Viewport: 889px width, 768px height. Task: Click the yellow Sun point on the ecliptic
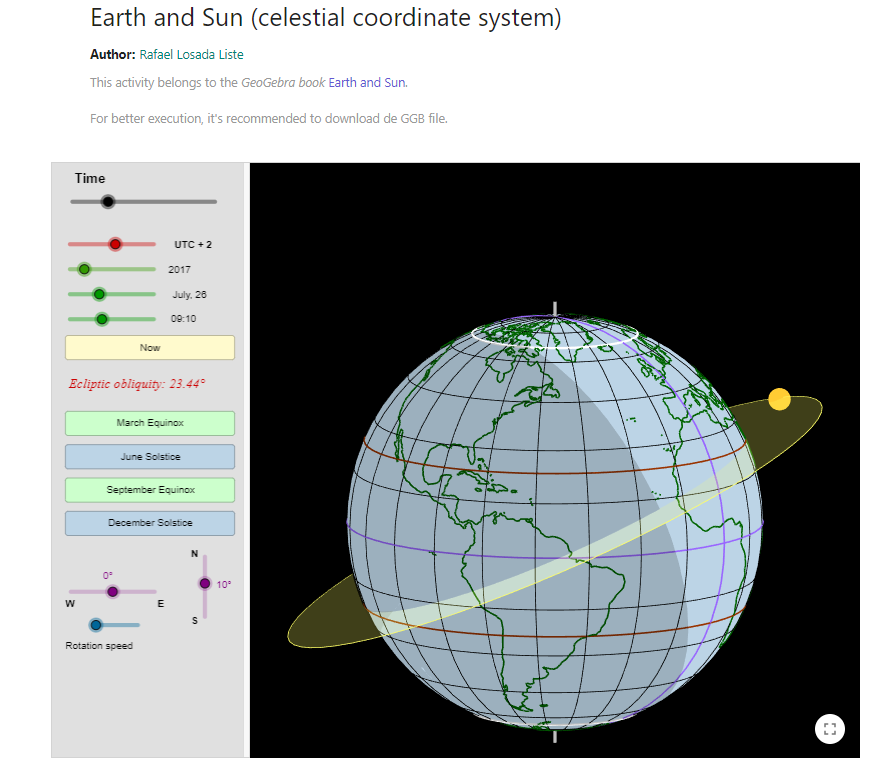[779, 399]
